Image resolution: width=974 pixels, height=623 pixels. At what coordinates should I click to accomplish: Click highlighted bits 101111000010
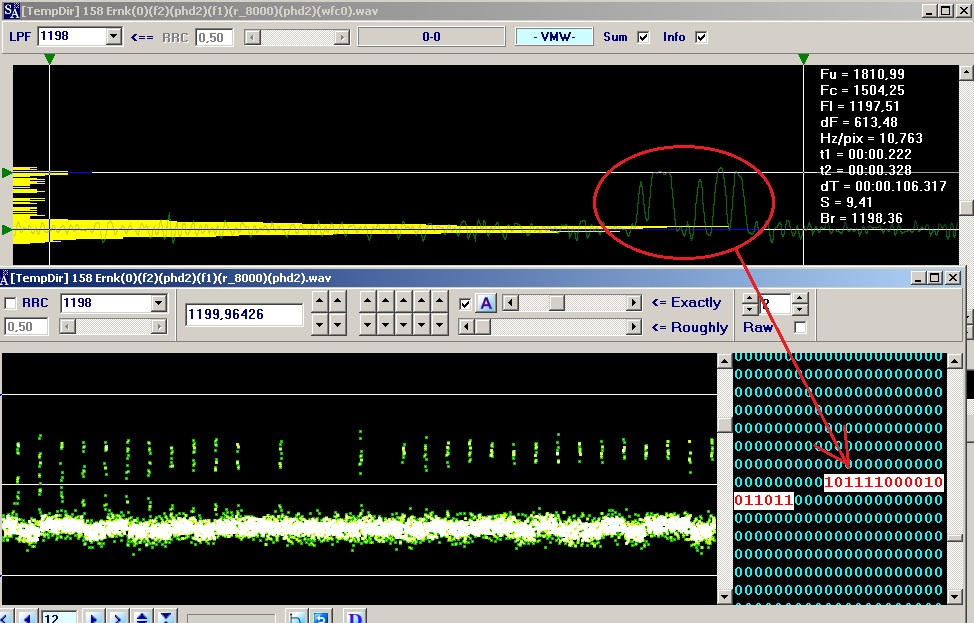tap(883, 483)
